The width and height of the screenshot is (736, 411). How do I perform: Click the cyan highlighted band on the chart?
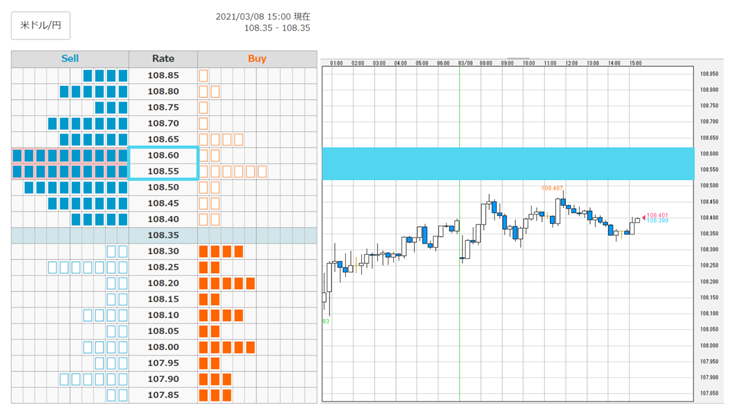point(508,163)
